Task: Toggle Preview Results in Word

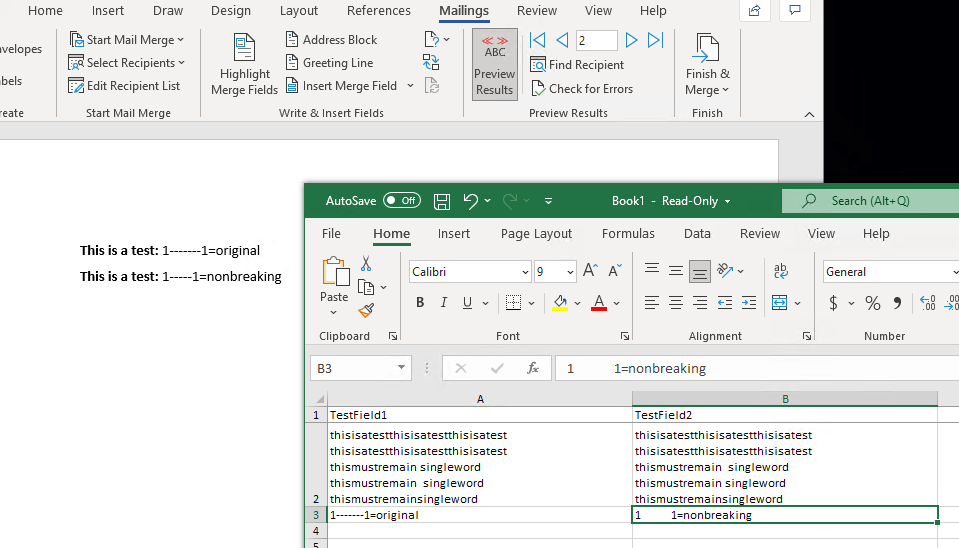Action: (x=494, y=65)
